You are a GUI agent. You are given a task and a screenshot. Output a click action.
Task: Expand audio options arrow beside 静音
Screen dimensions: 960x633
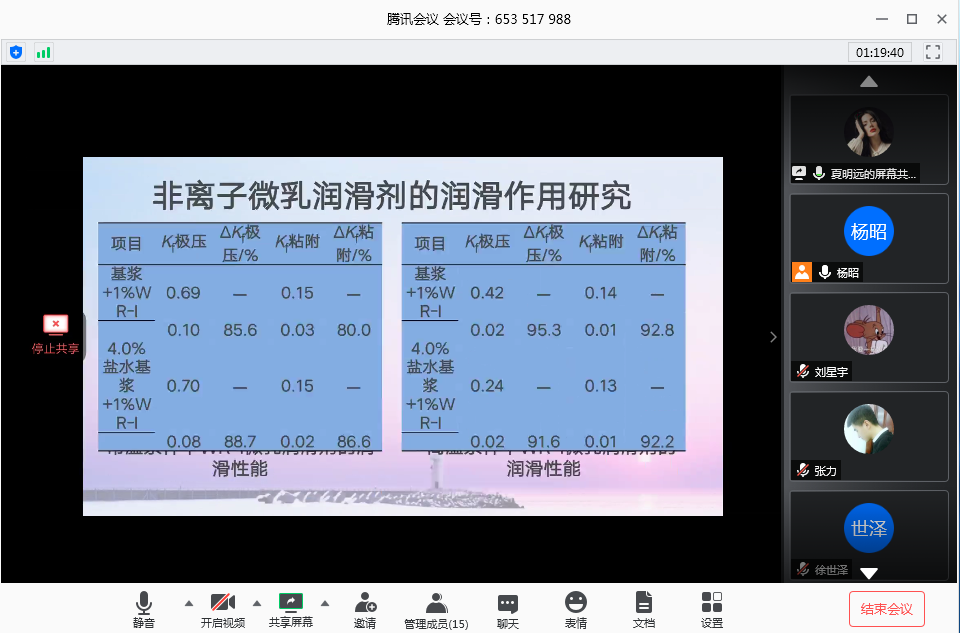pyautogui.click(x=188, y=603)
